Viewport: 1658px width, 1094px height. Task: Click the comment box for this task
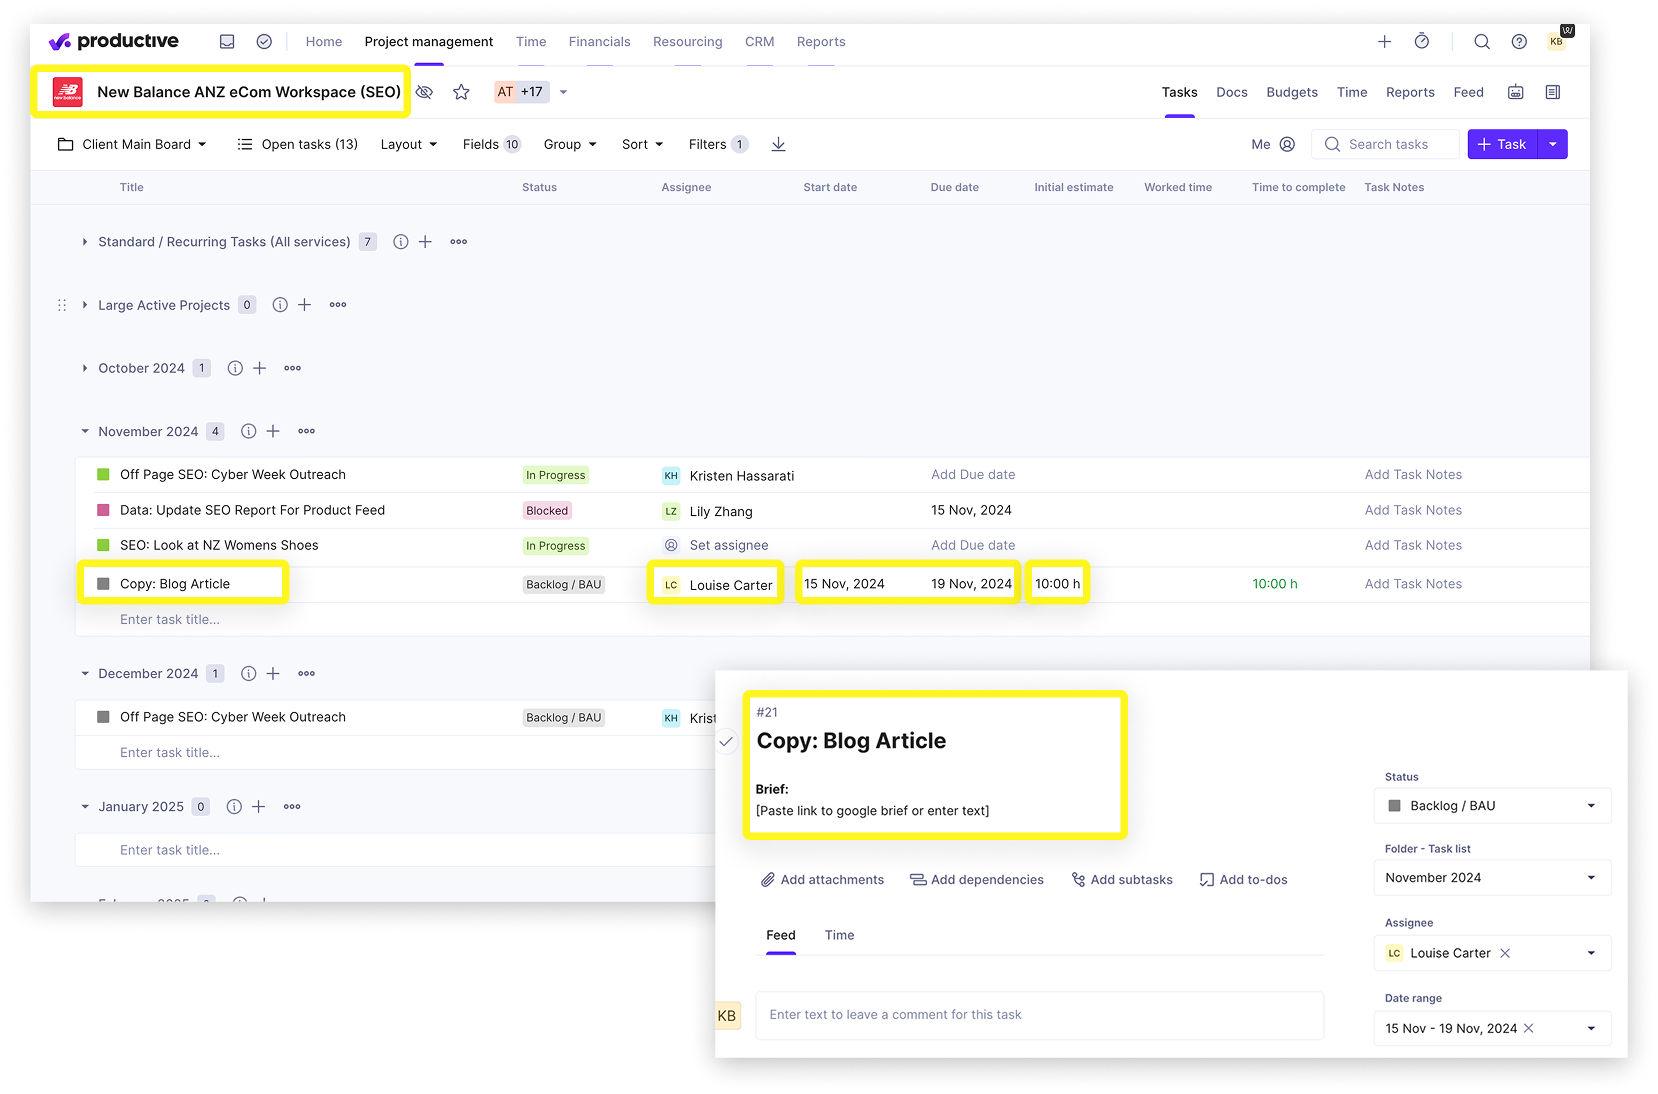coord(1039,1015)
